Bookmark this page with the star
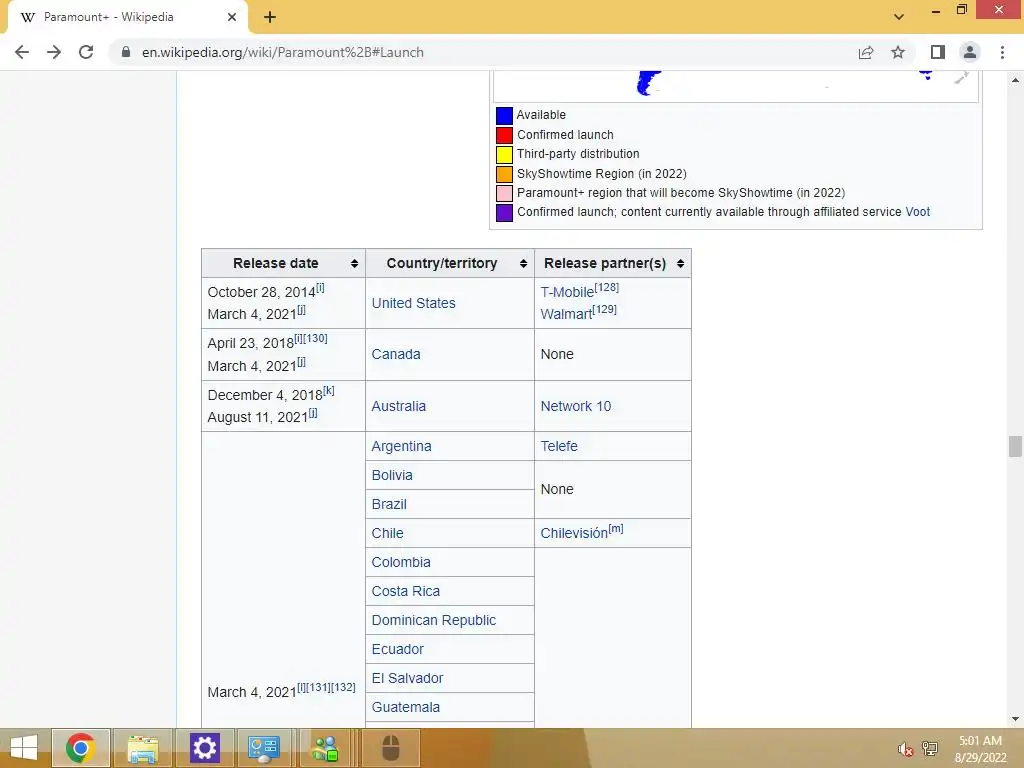 pos(898,52)
